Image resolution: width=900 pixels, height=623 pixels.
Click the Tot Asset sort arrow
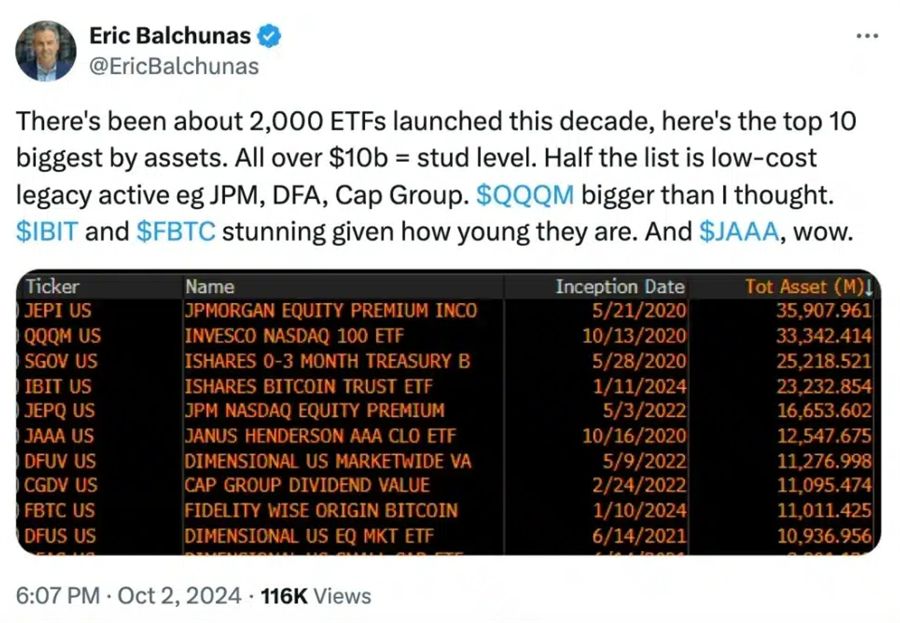click(x=868, y=287)
